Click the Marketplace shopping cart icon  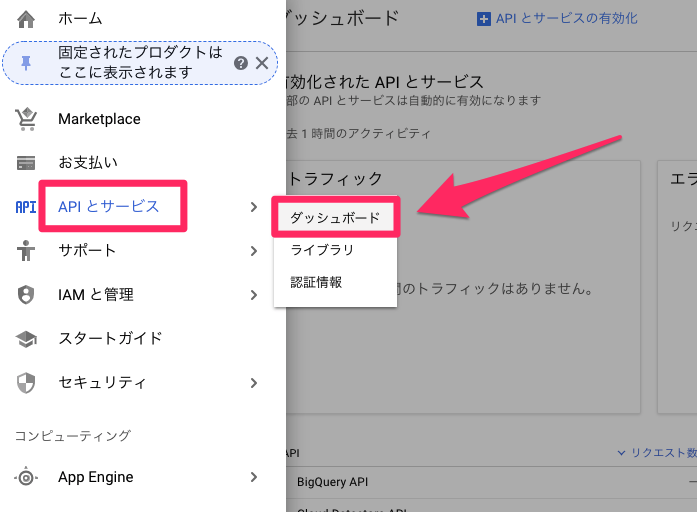pyautogui.click(x=26, y=119)
